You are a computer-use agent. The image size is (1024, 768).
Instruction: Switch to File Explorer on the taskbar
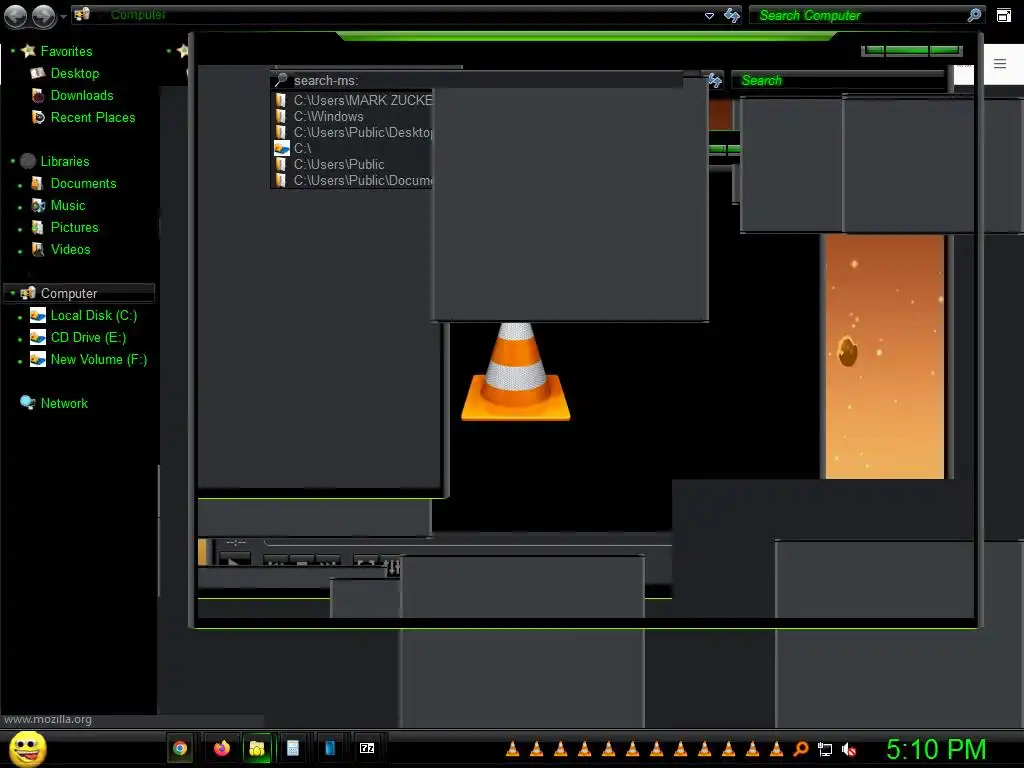click(x=257, y=748)
